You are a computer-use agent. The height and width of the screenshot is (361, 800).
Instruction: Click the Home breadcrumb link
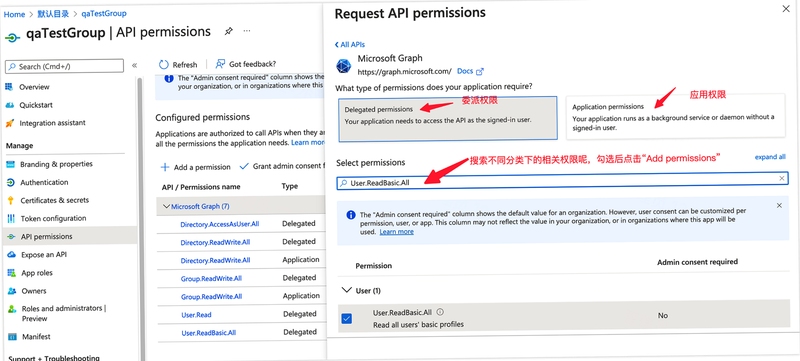(14, 14)
